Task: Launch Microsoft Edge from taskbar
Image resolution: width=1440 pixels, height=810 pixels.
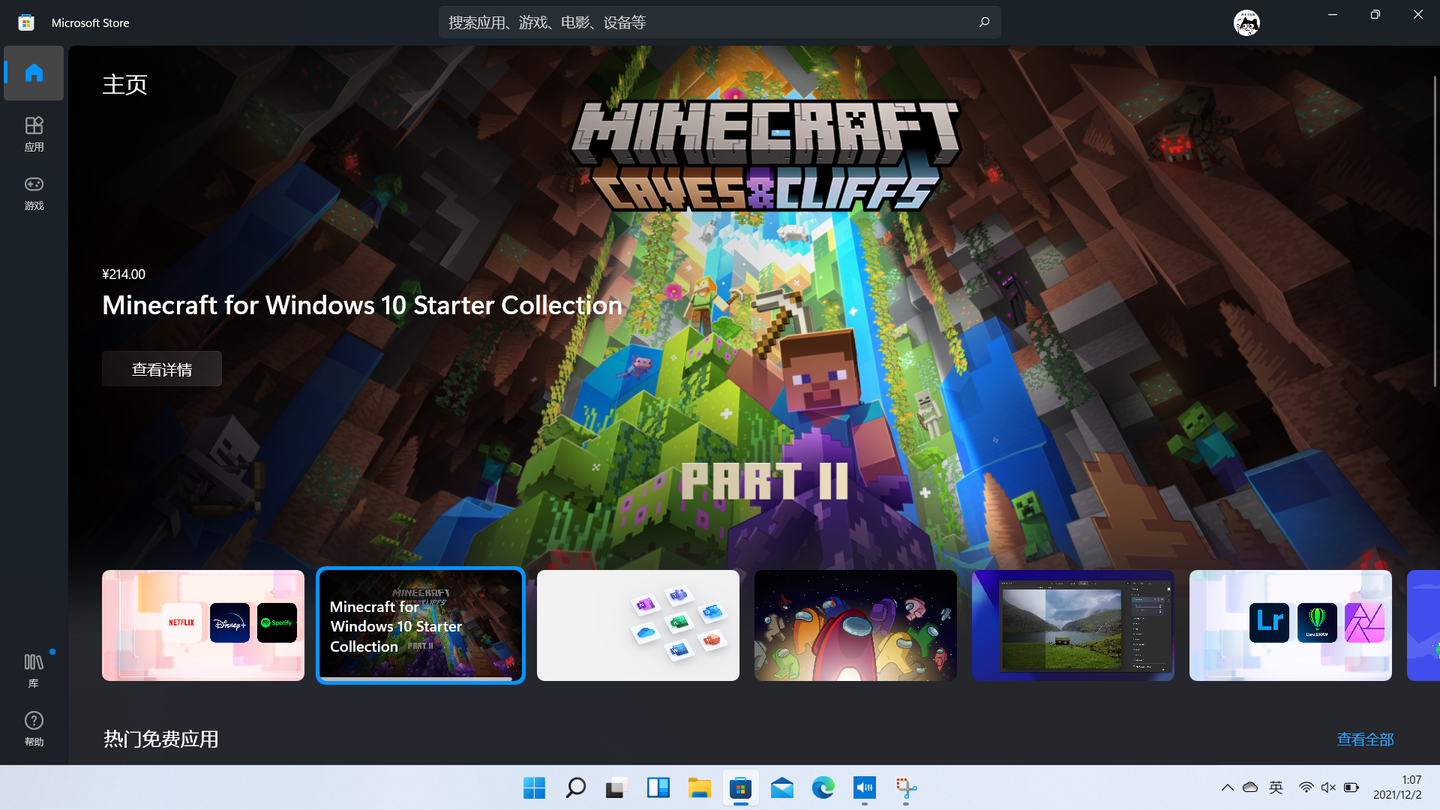Action: pyautogui.click(x=823, y=788)
